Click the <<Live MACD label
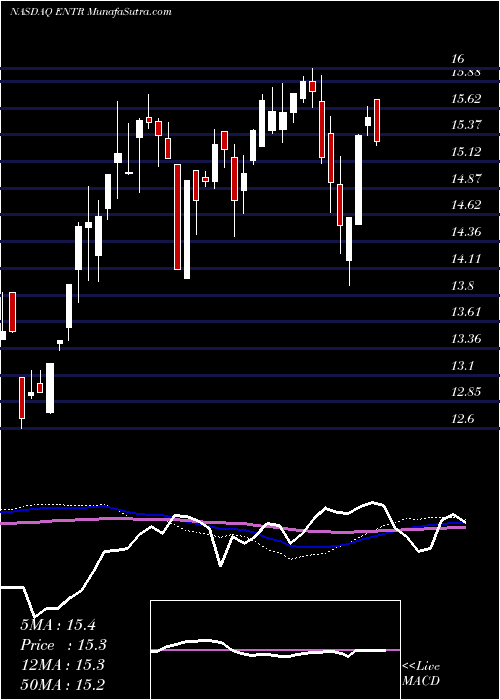 click(421, 673)
